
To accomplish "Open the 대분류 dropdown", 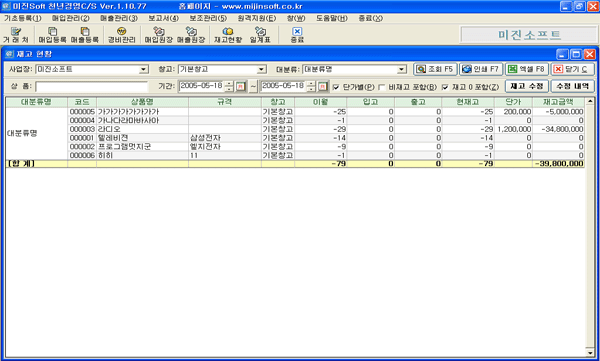I will tap(401, 69).
